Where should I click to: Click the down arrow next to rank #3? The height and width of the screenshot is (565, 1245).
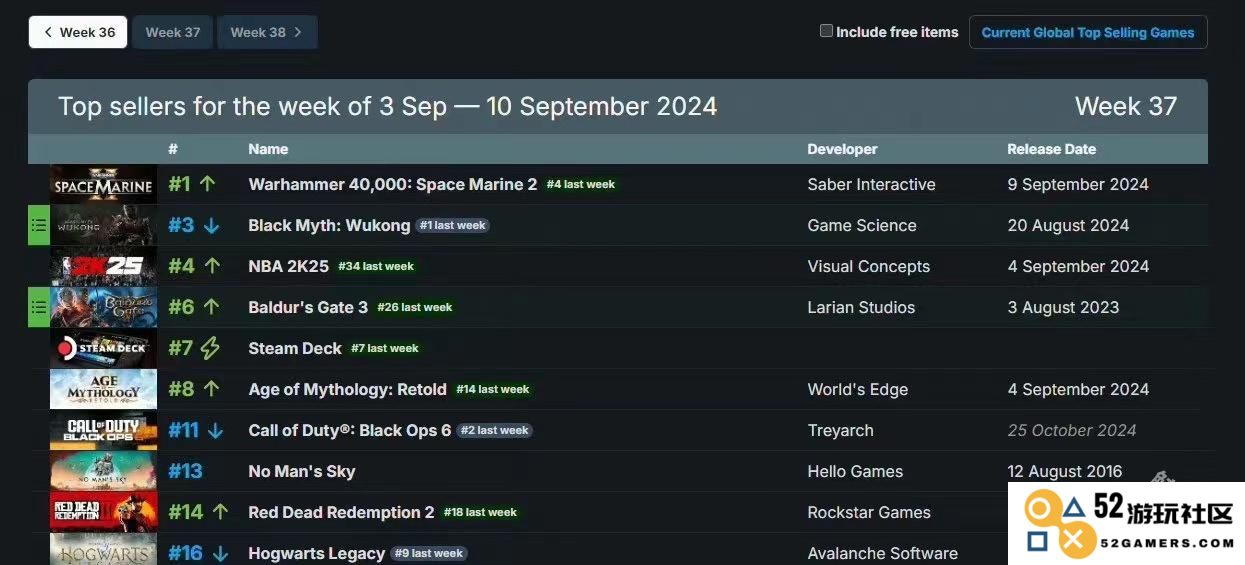click(211, 226)
